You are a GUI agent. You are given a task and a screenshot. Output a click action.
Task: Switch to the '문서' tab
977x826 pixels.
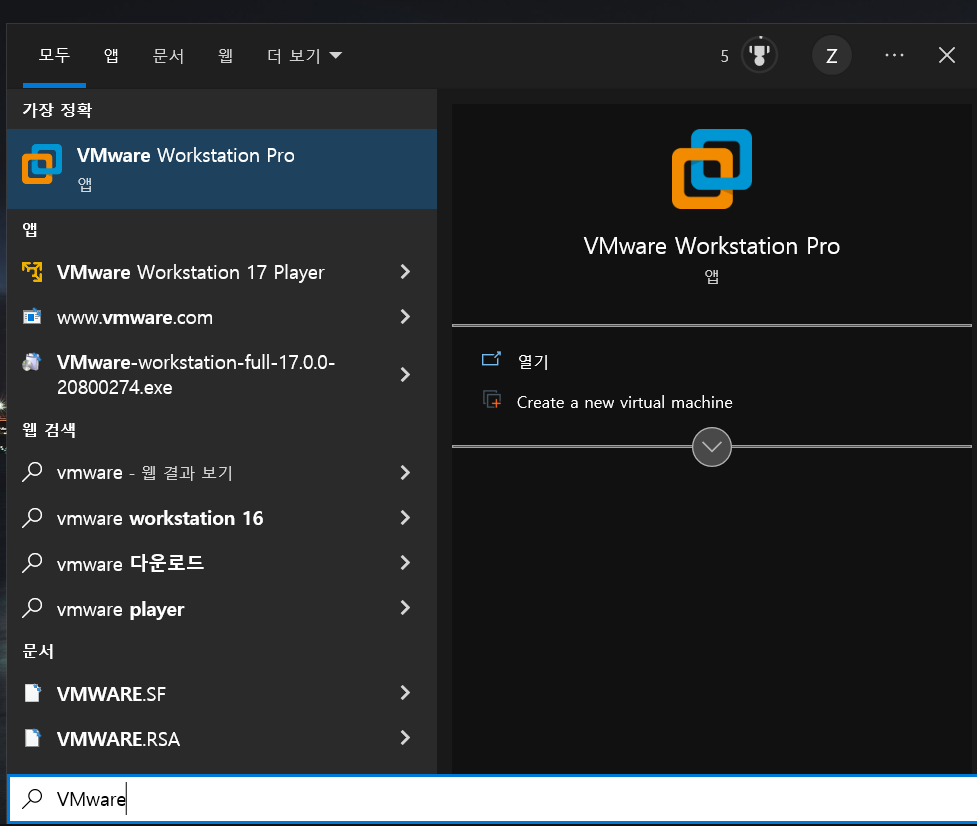168,55
